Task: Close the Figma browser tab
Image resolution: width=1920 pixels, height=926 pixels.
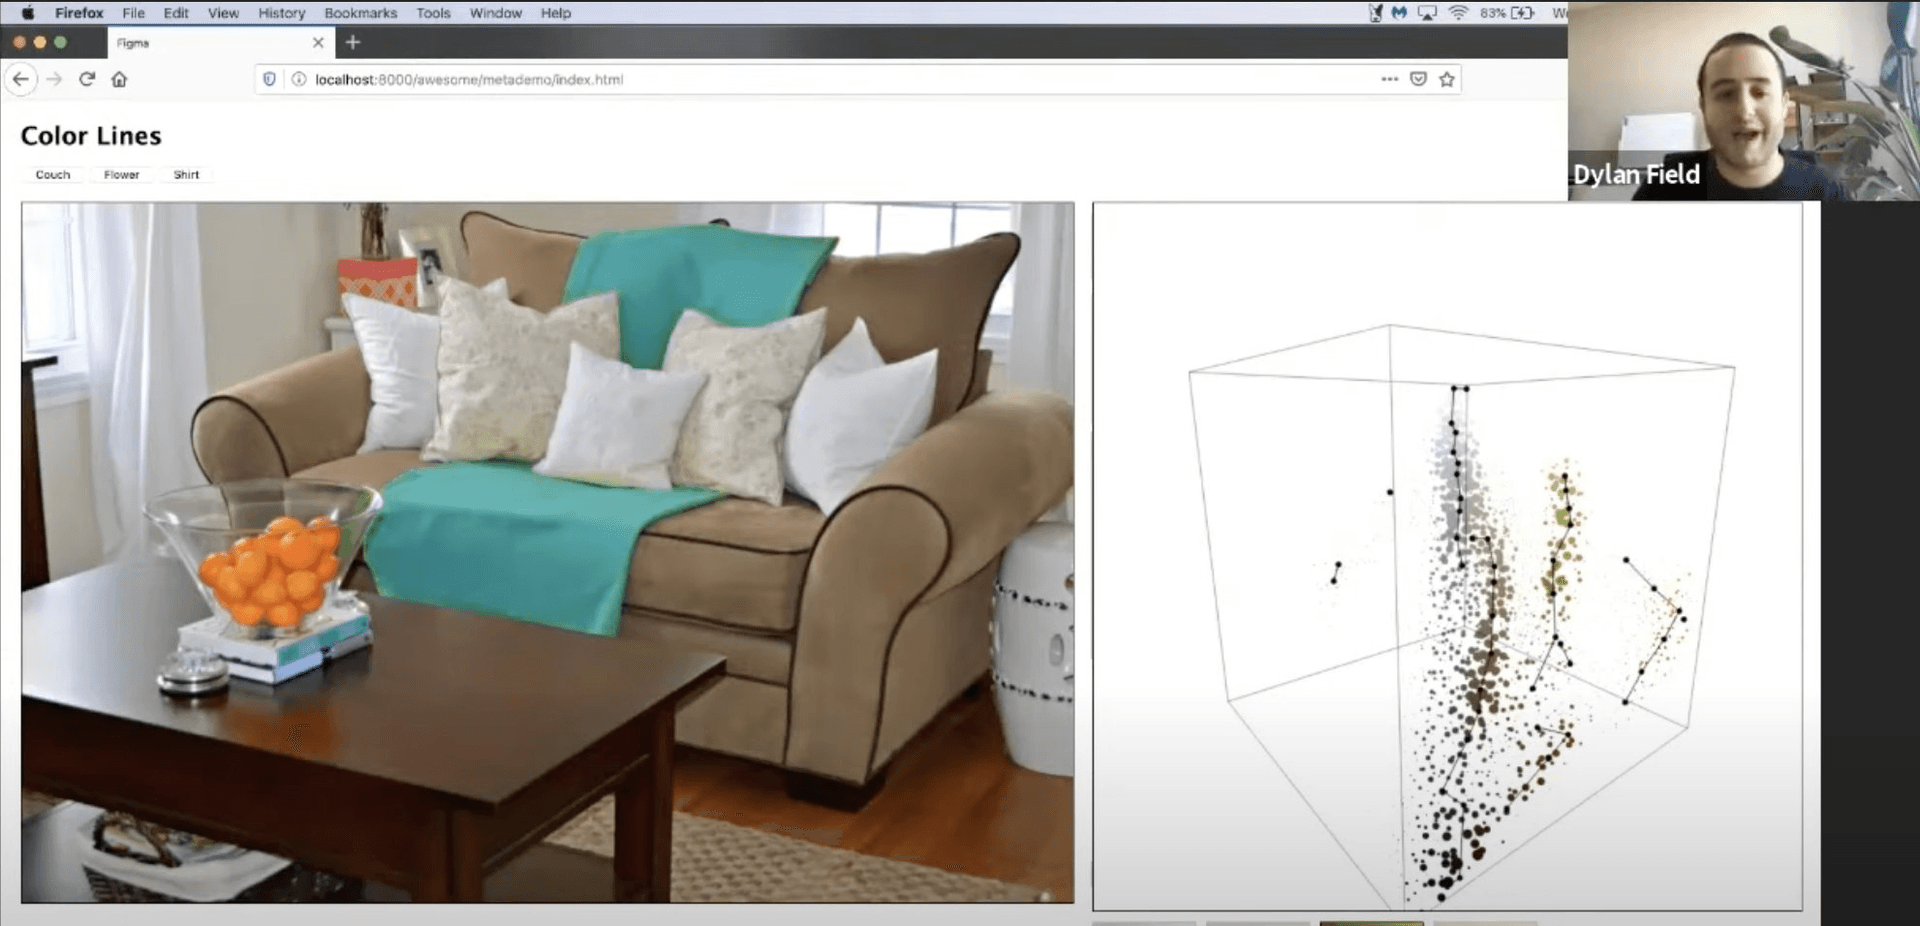Action: [x=318, y=43]
